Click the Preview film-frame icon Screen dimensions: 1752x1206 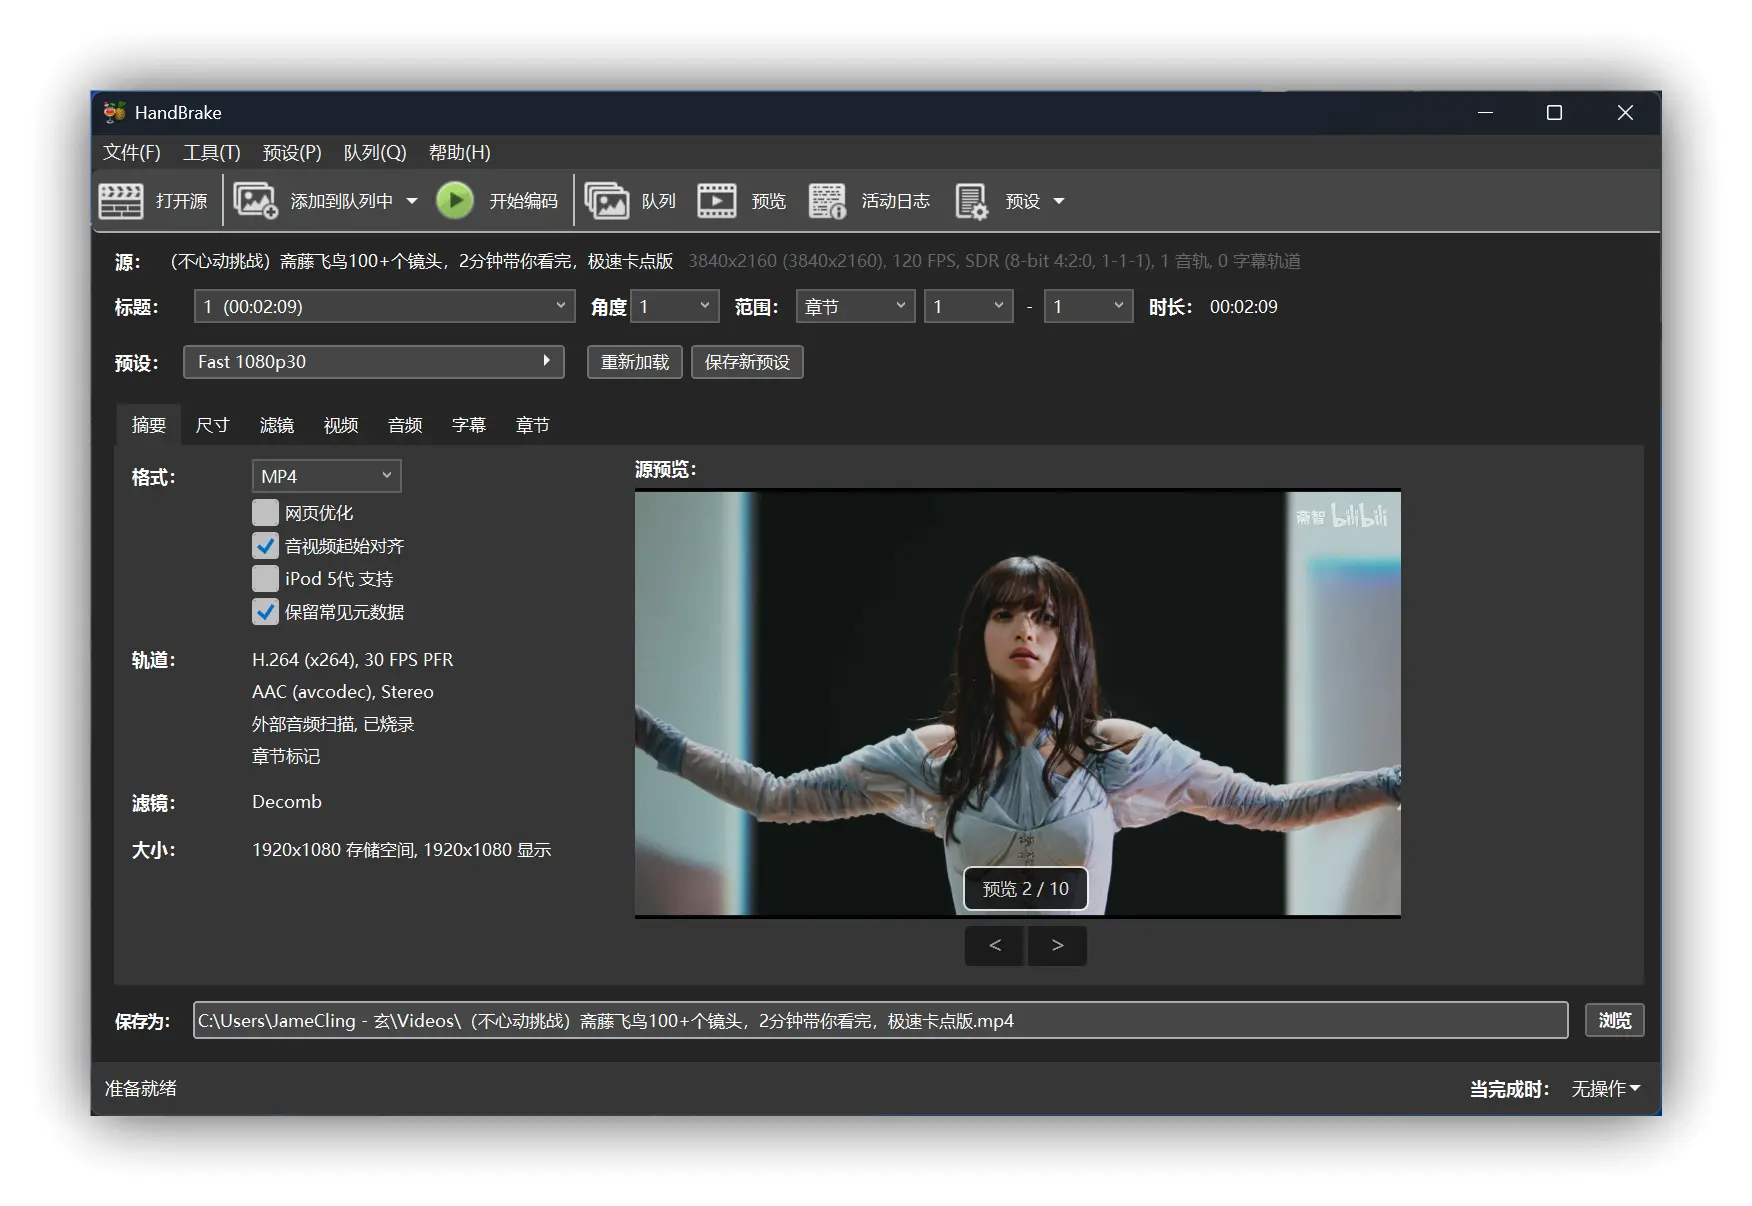(716, 201)
